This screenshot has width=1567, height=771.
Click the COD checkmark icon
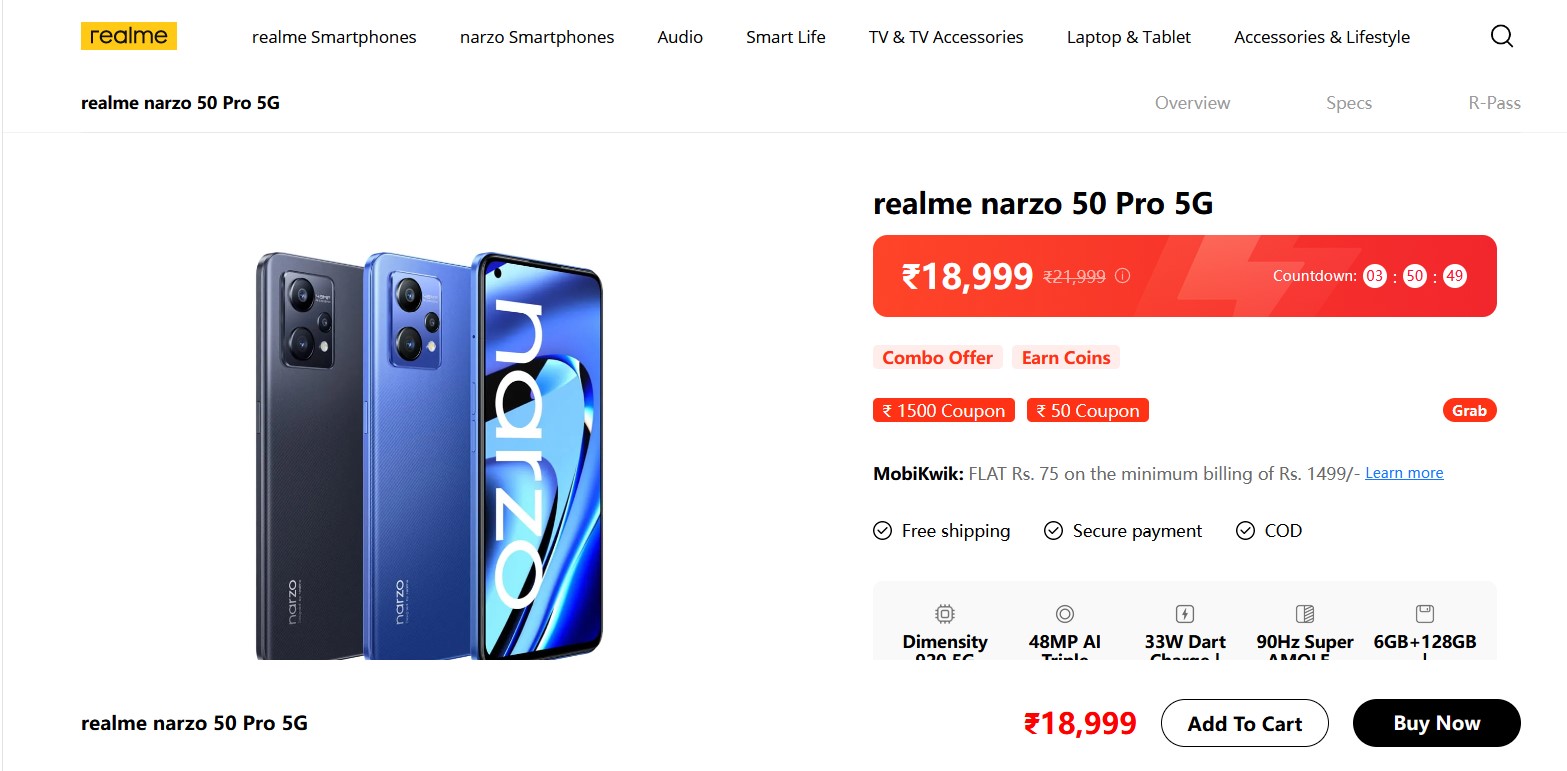[1245, 531]
